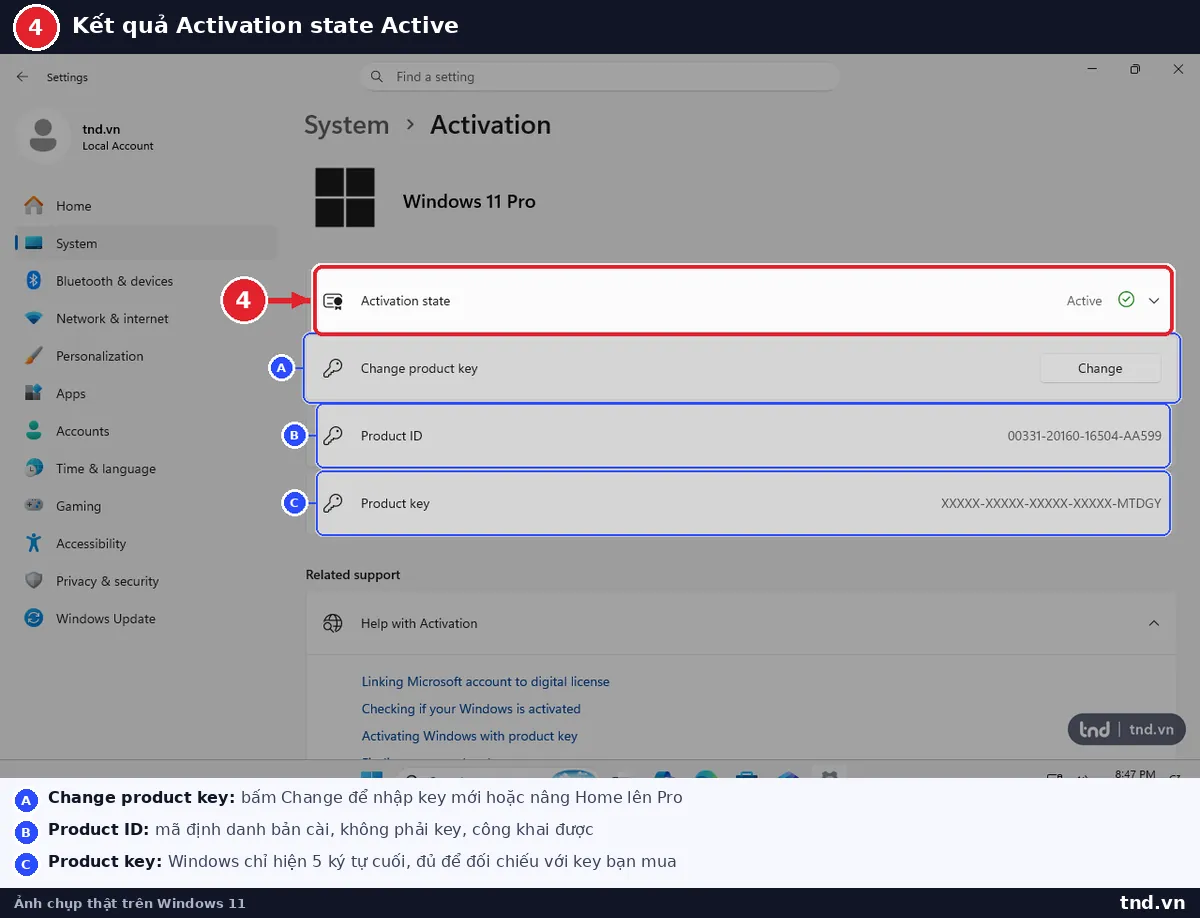
Task: Go to System in the breadcrumb
Action: click(346, 125)
